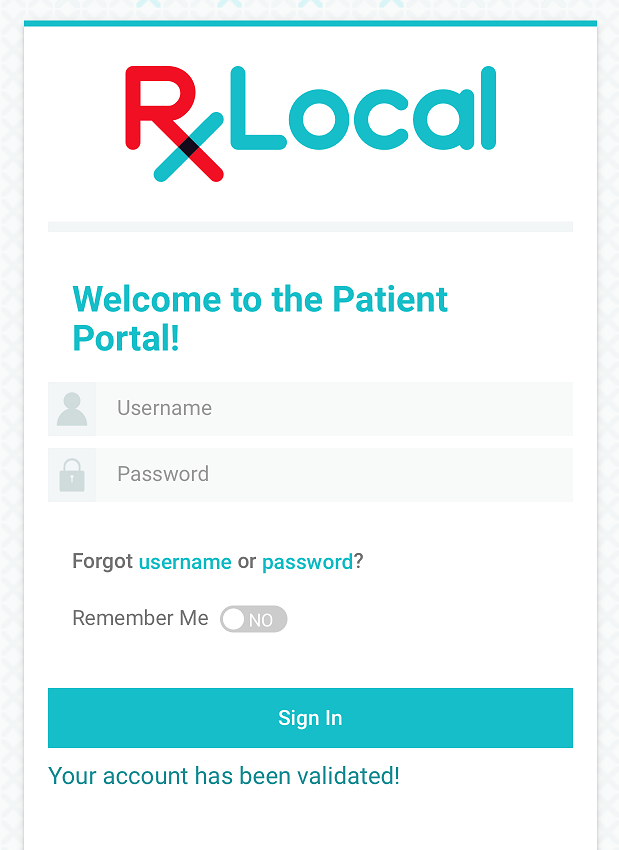Focus the Password input field
Image resolution: width=619 pixels, height=850 pixels.
click(334, 475)
